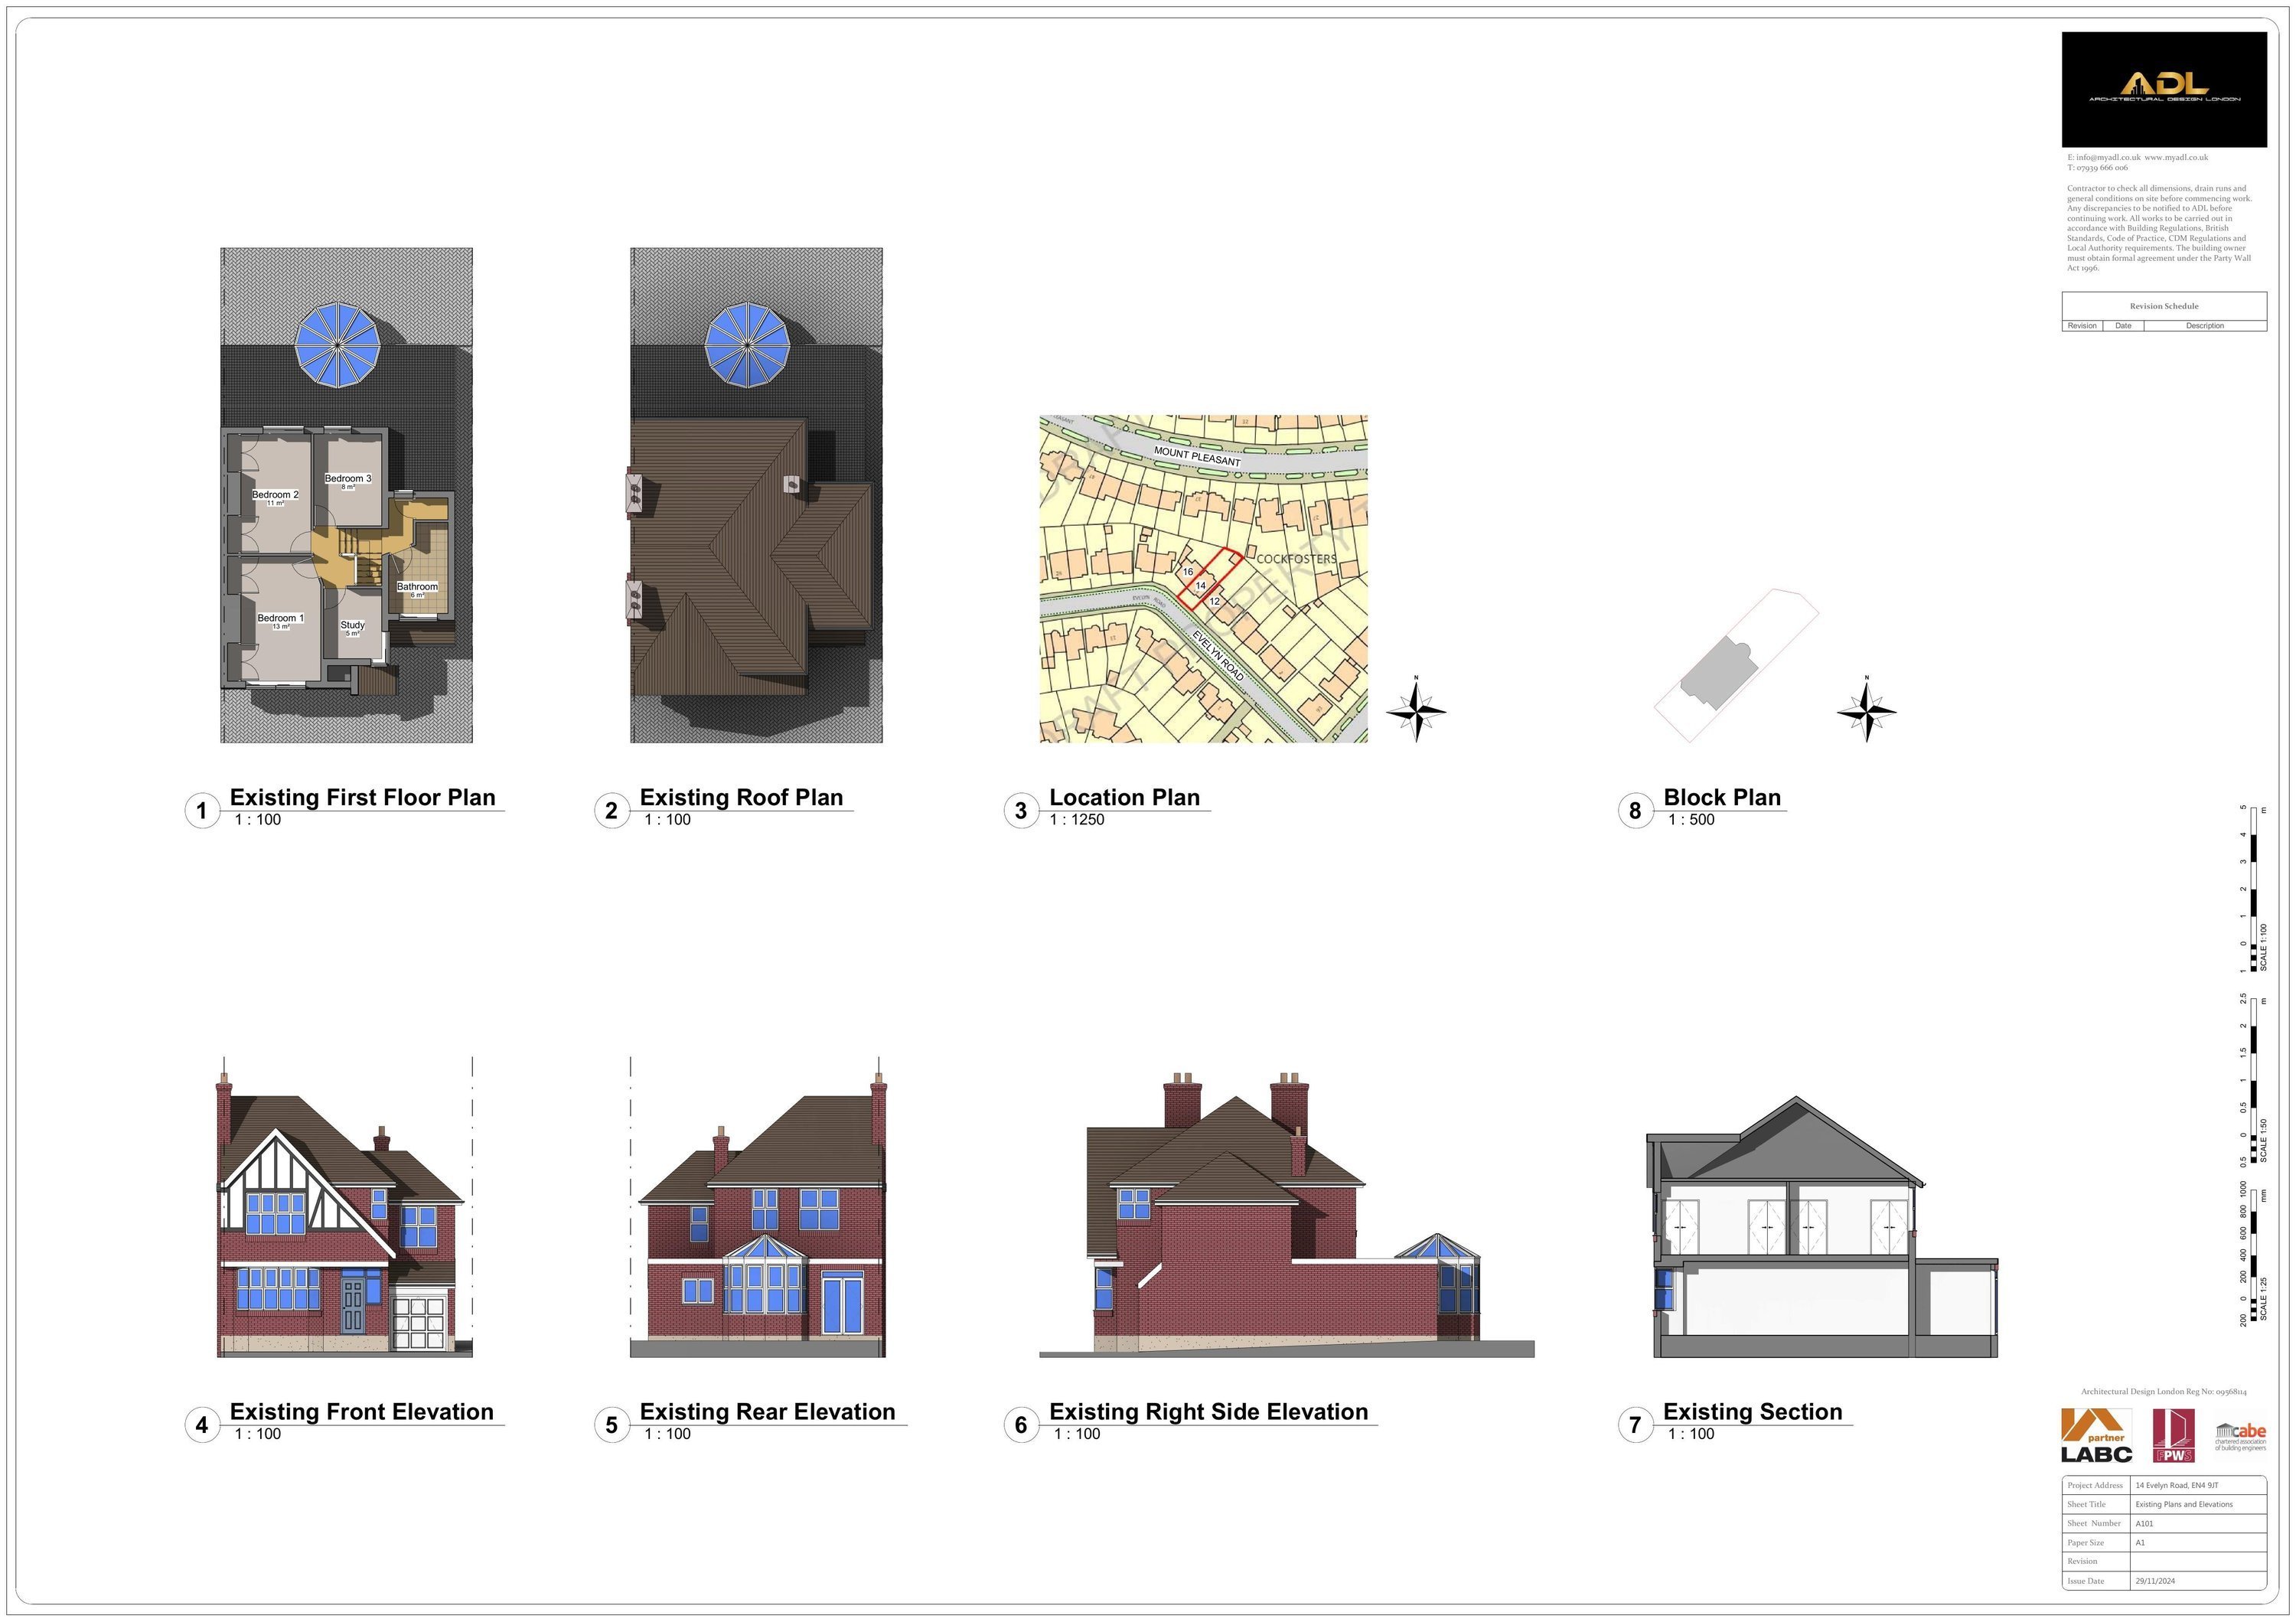Click the Existing Section view title

1753,1412
